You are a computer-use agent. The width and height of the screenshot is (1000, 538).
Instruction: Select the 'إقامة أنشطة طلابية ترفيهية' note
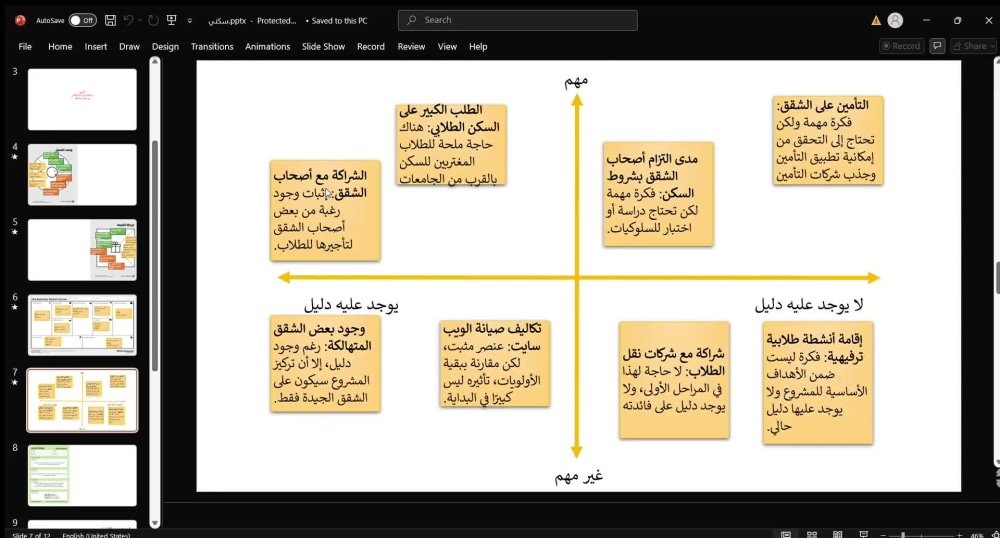click(818, 382)
